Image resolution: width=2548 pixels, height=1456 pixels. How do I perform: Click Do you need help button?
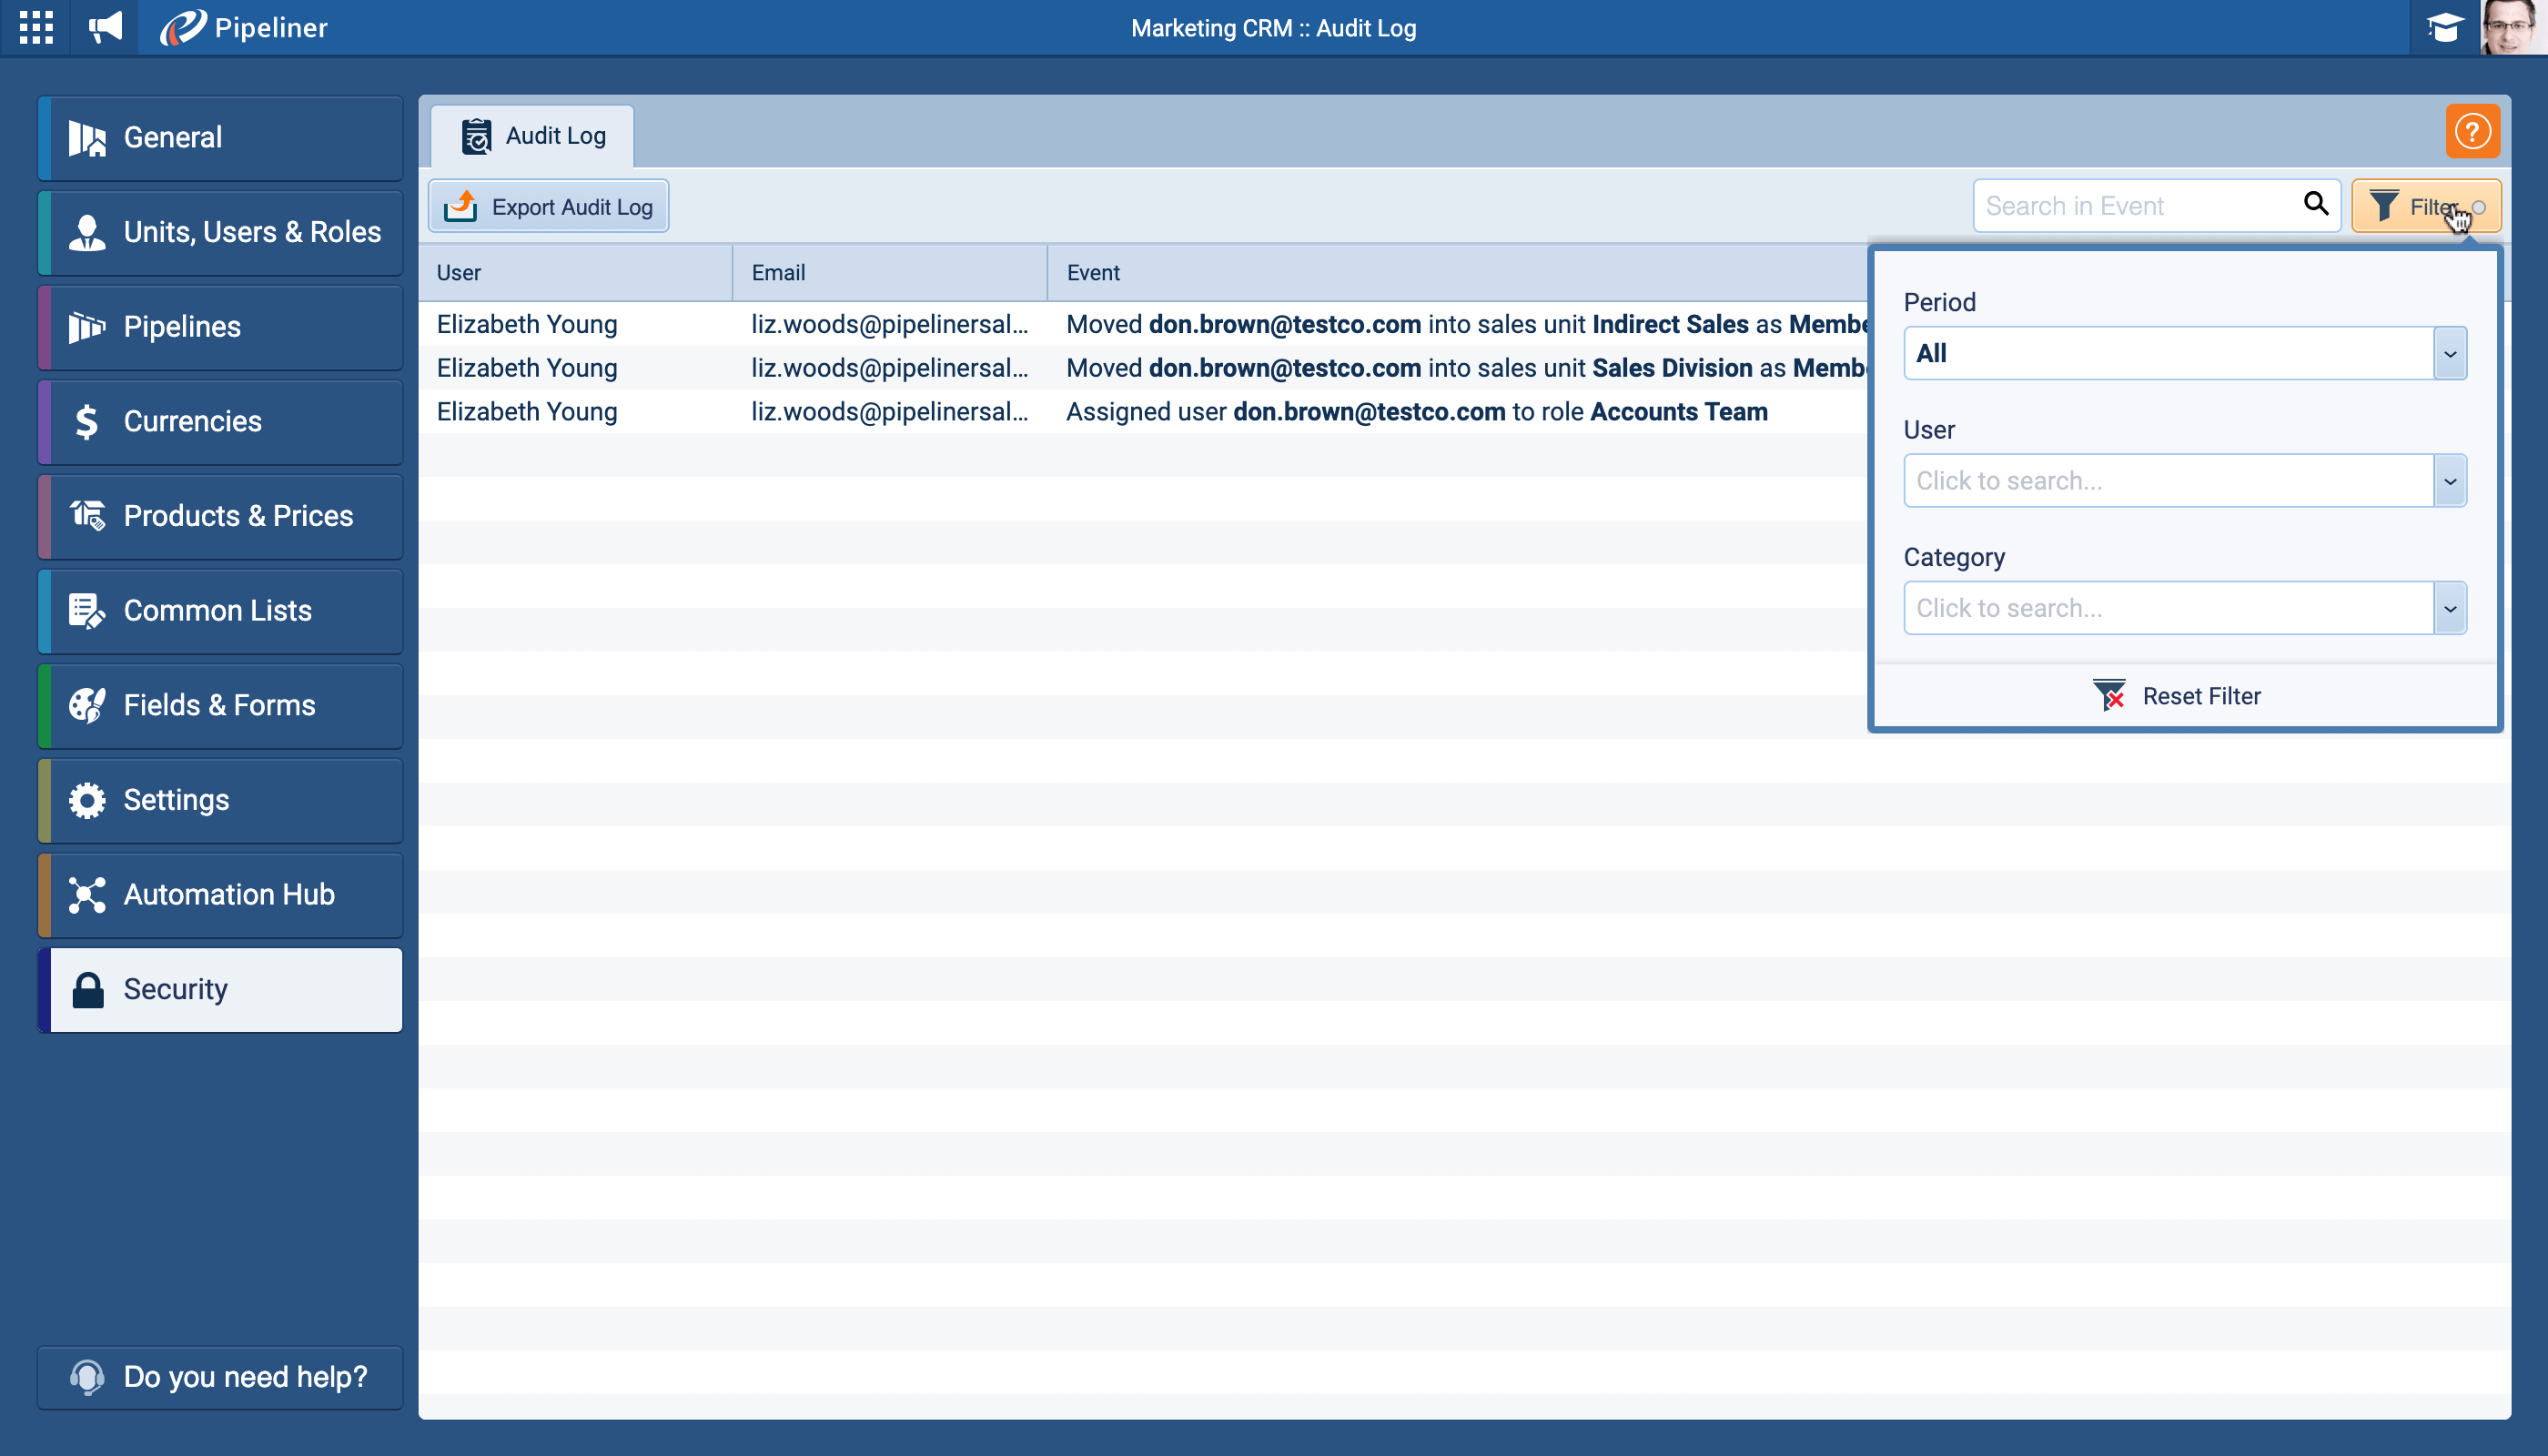pos(221,1376)
